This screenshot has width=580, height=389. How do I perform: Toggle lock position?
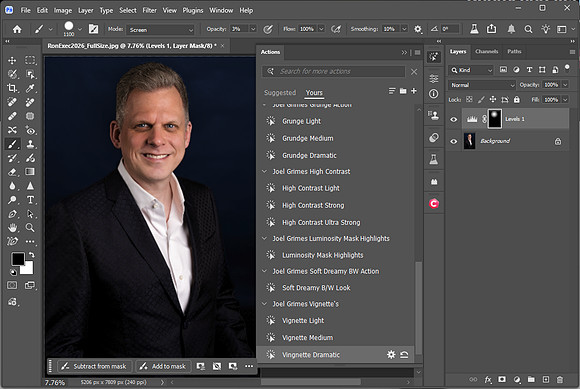pyautogui.click(x=493, y=99)
